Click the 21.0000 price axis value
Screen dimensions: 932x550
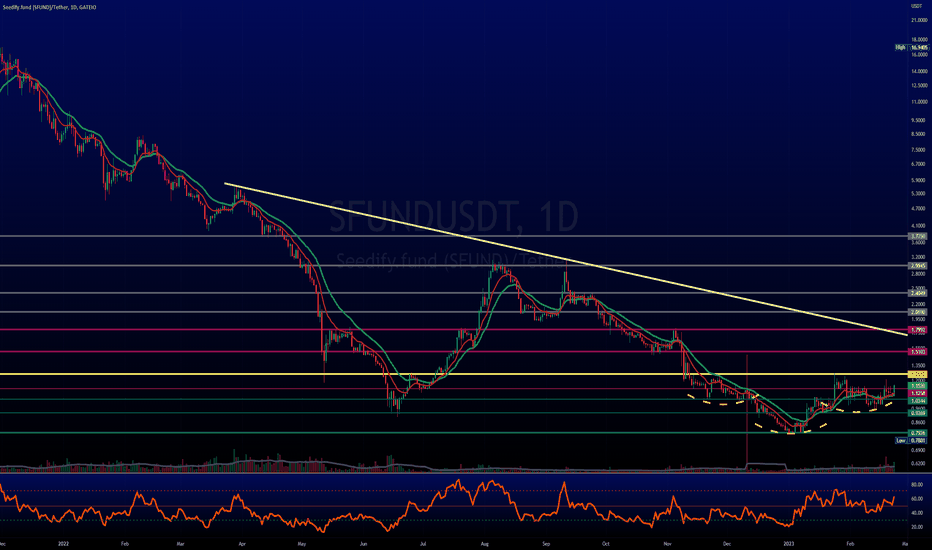[918, 20]
